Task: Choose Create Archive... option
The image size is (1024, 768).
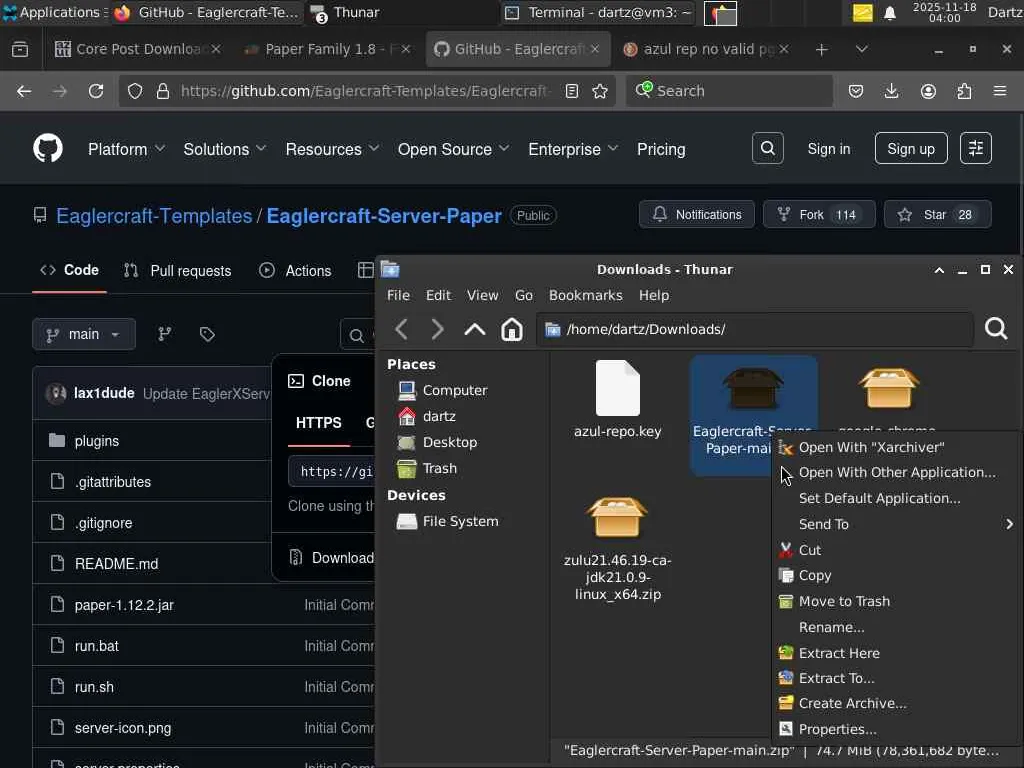Action: click(x=896, y=703)
